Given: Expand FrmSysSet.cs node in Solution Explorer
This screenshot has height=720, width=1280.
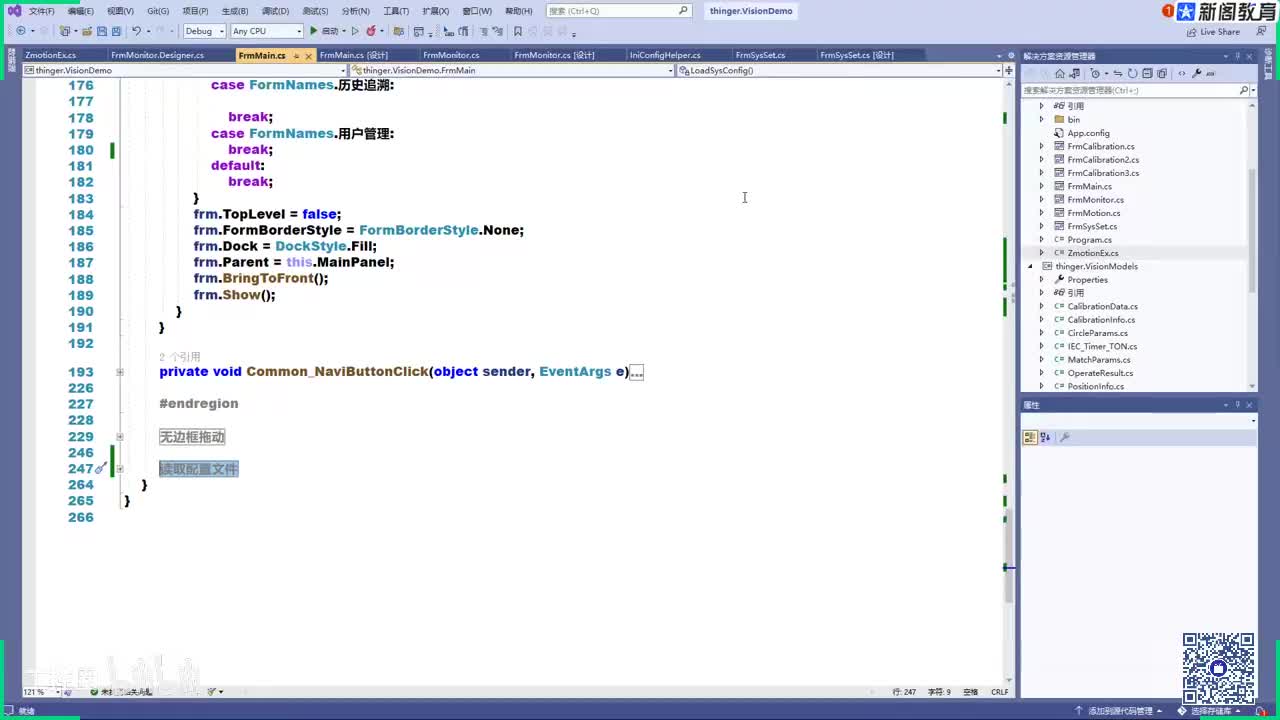Looking at the screenshot, I should coord(1041,226).
